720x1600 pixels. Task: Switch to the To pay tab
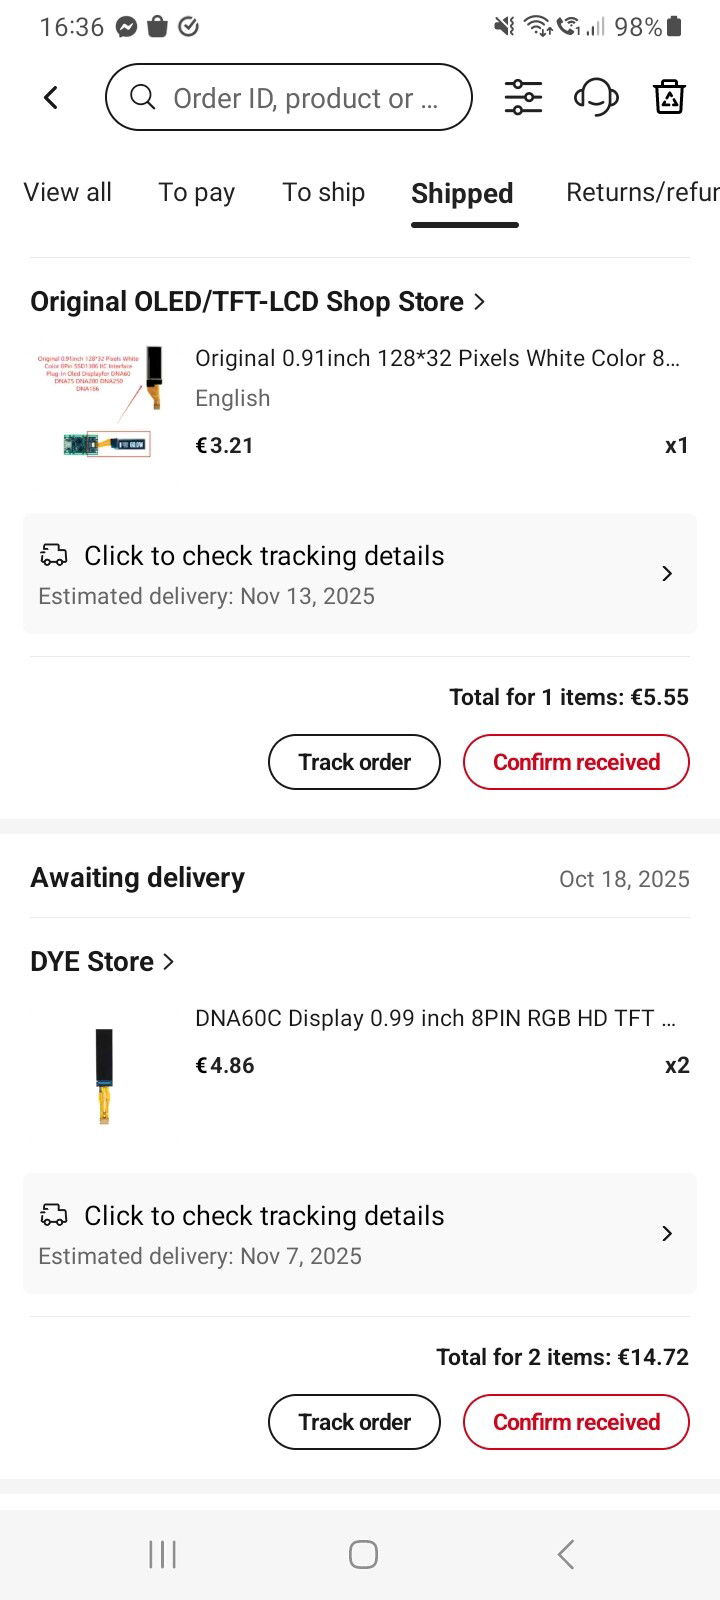(196, 192)
